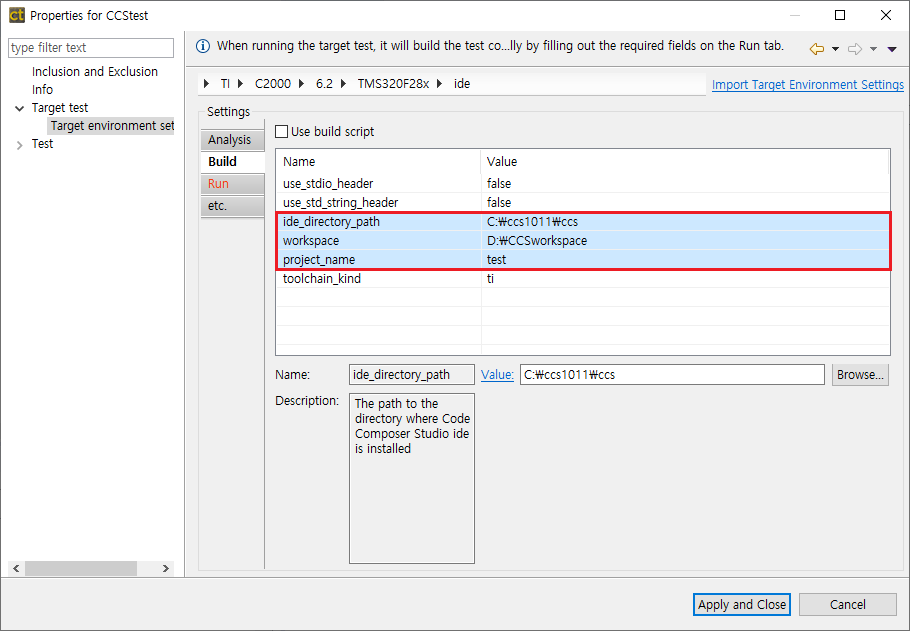Viewport: 910px width, 631px height.
Task: Click the left arrow on horizontal scrollbar
Action: click(15, 568)
